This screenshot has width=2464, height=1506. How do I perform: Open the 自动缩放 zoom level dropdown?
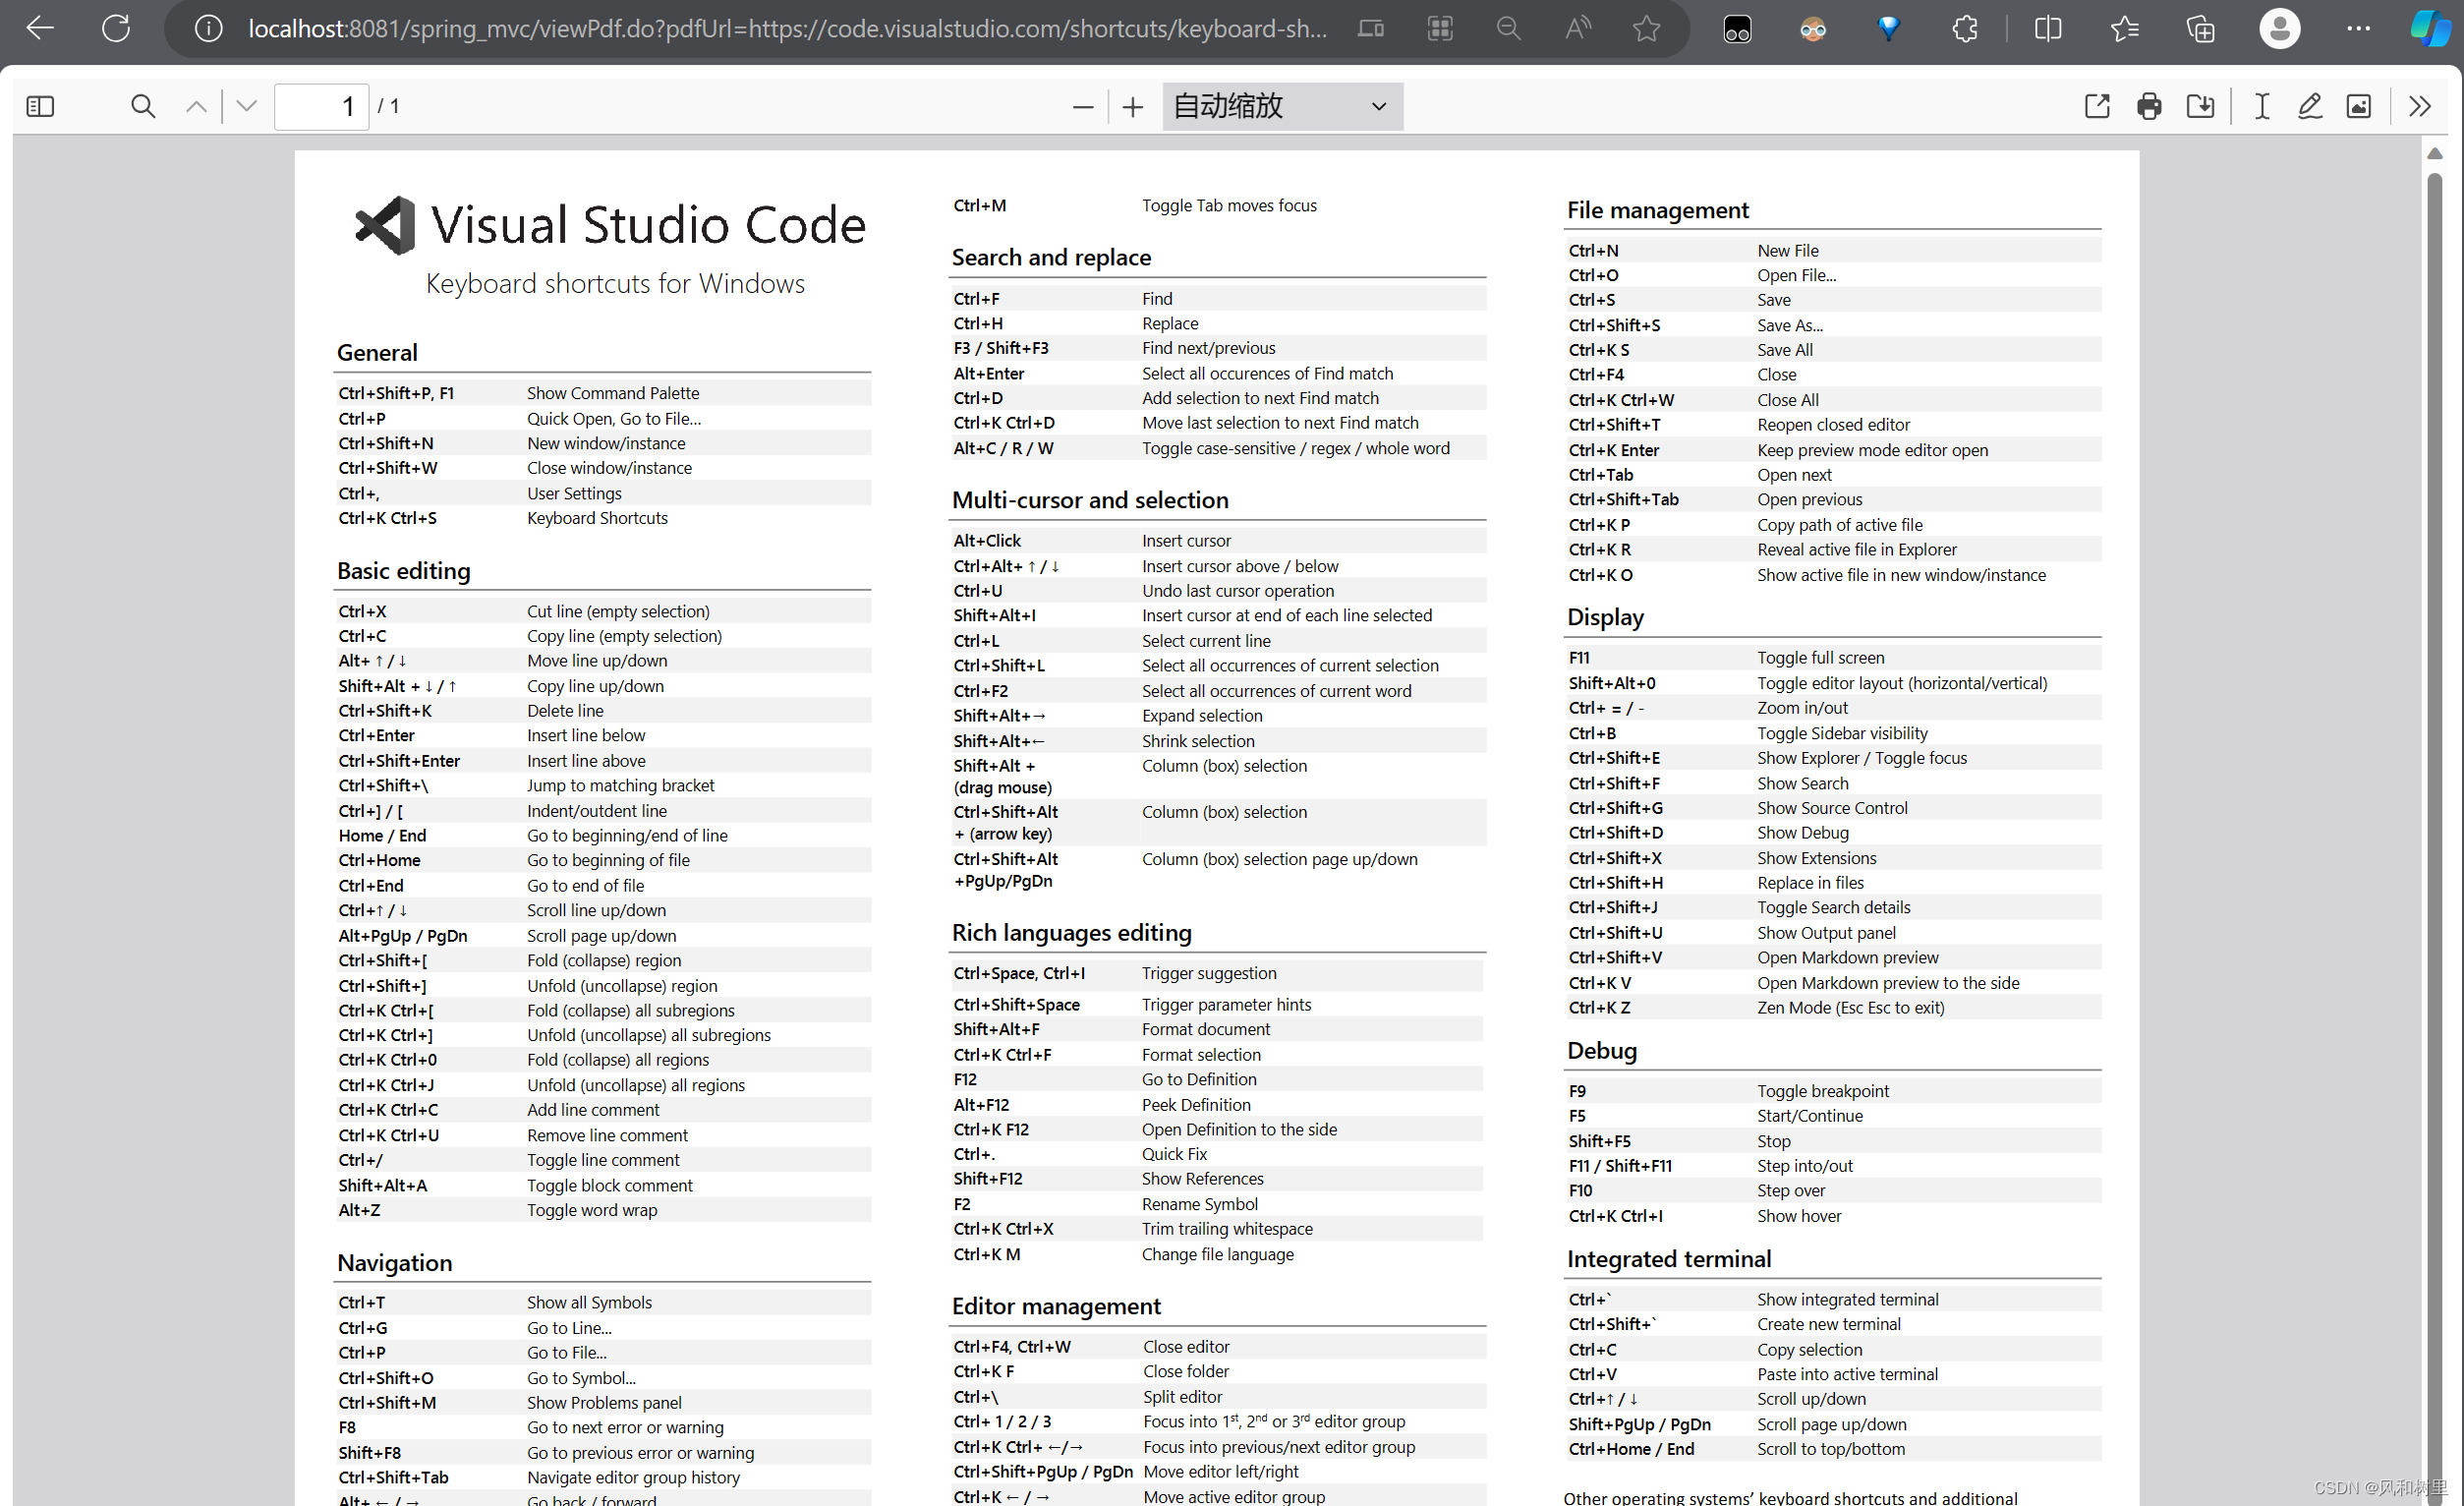point(1282,106)
